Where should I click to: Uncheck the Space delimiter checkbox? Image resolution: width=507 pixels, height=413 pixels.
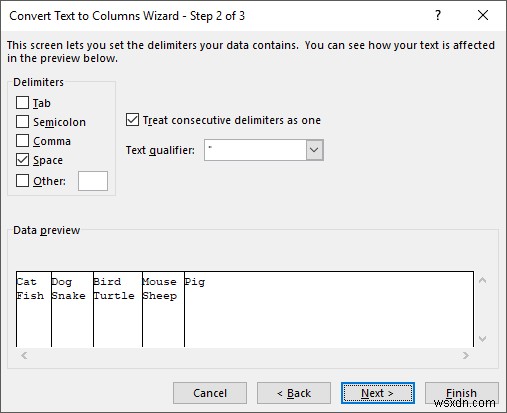click(22, 160)
